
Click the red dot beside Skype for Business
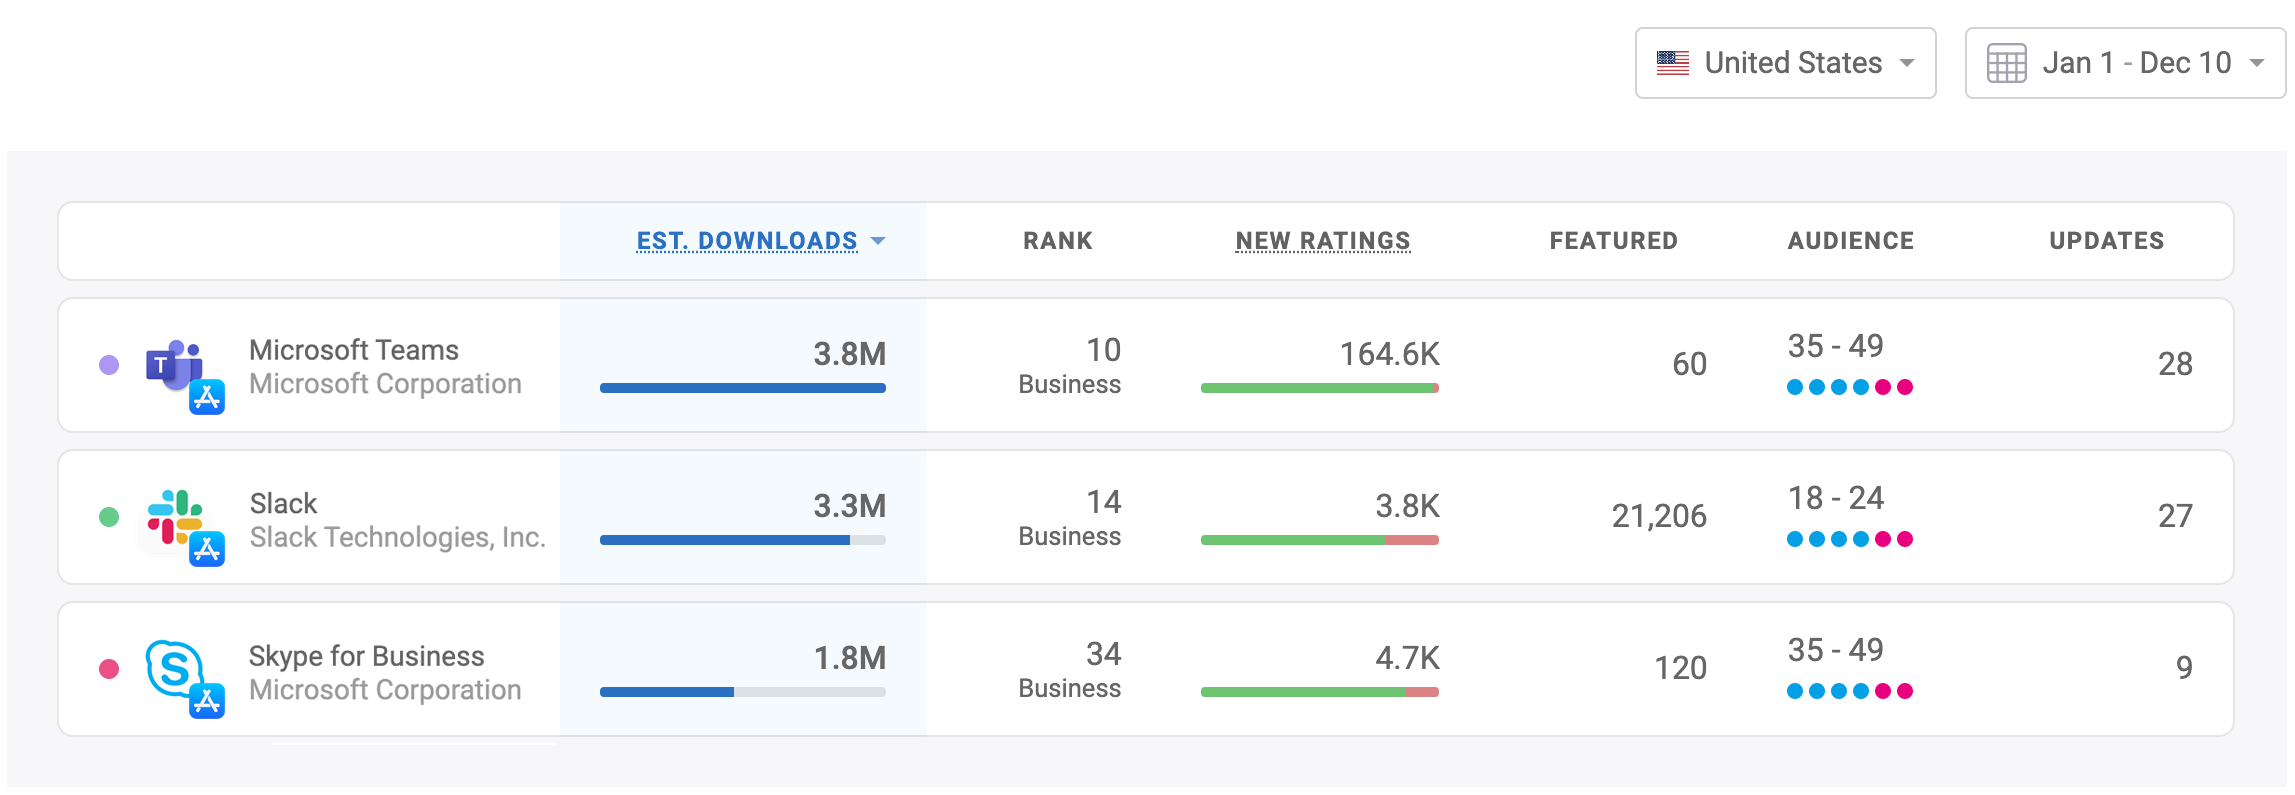[x=109, y=669]
